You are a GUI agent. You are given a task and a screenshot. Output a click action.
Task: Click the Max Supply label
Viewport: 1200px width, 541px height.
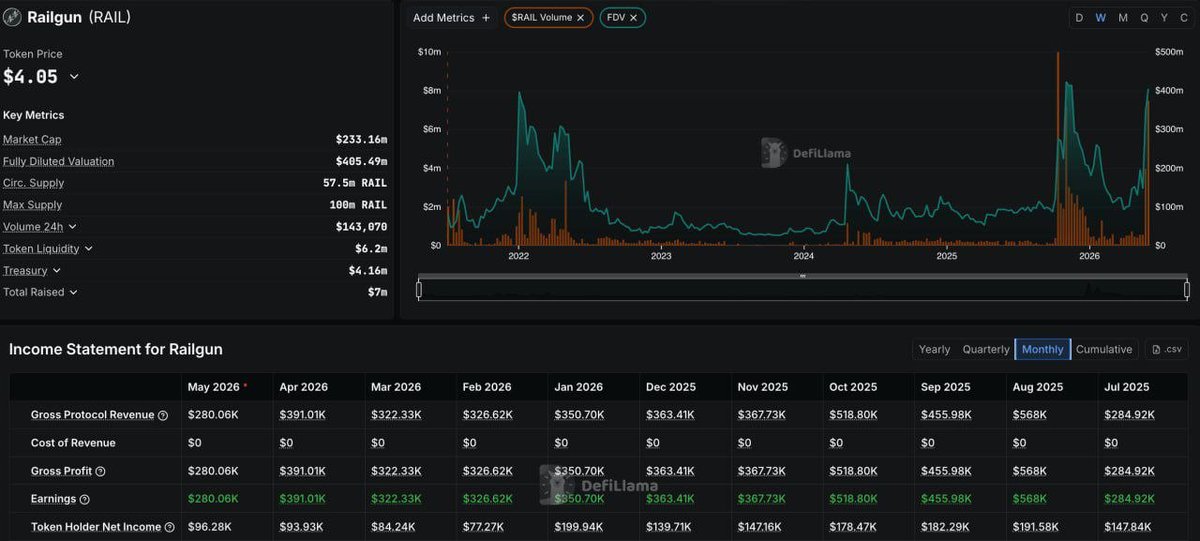pyautogui.click(x=33, y=205)
